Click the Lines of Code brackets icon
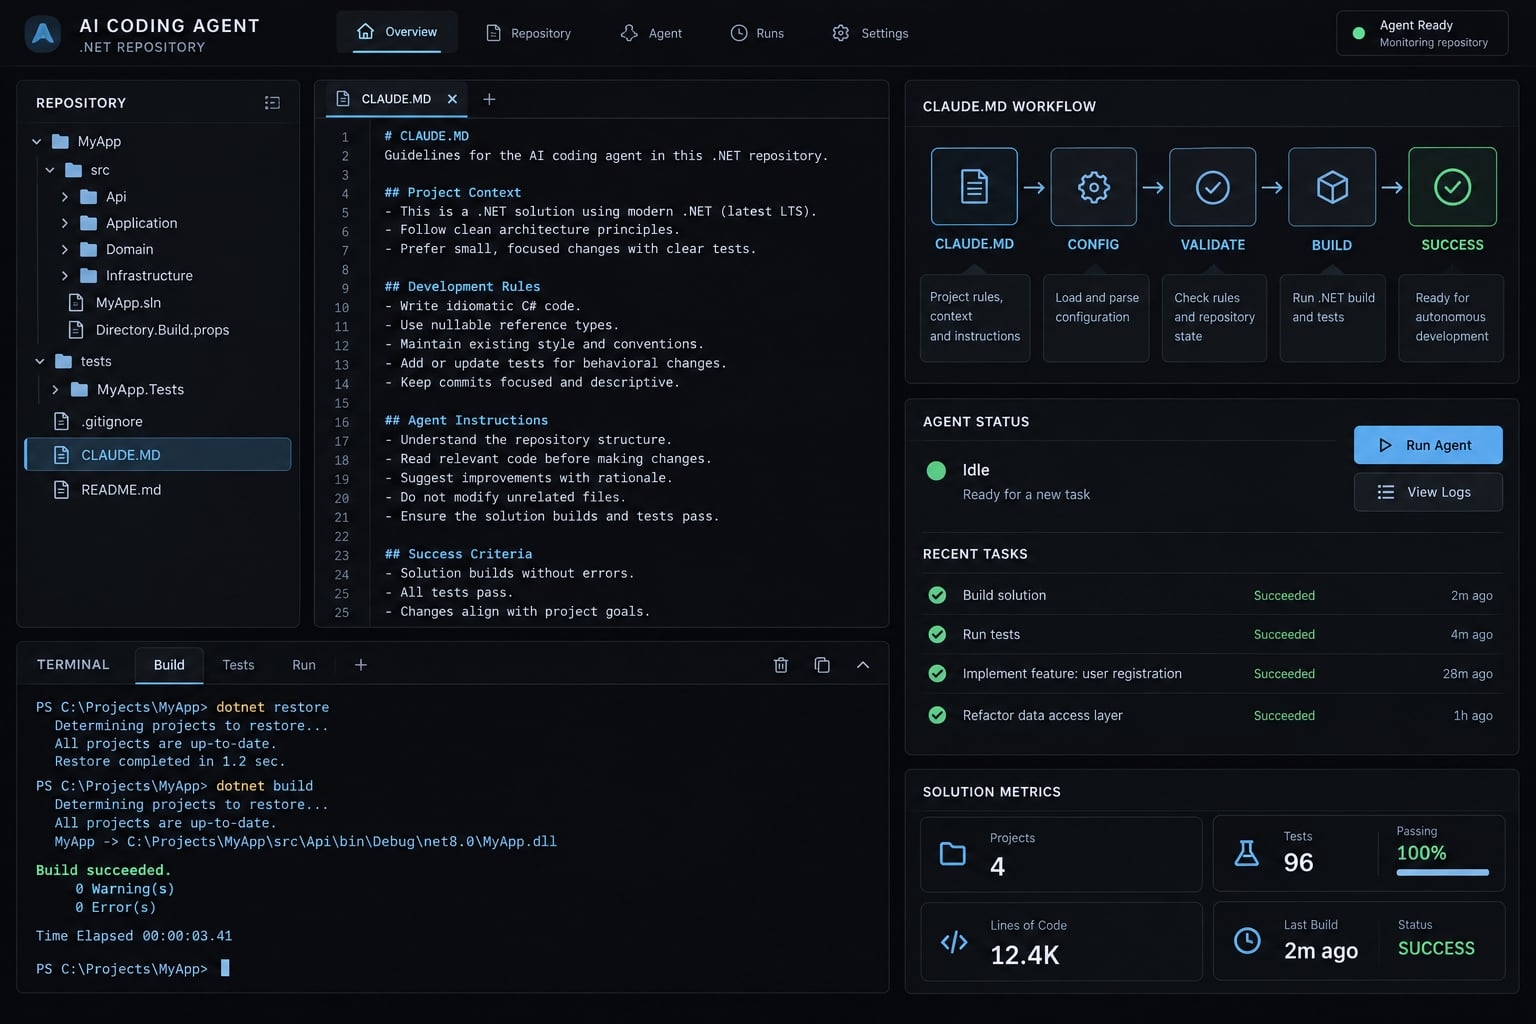The image size is (1536, 1024). pos(954,942)
